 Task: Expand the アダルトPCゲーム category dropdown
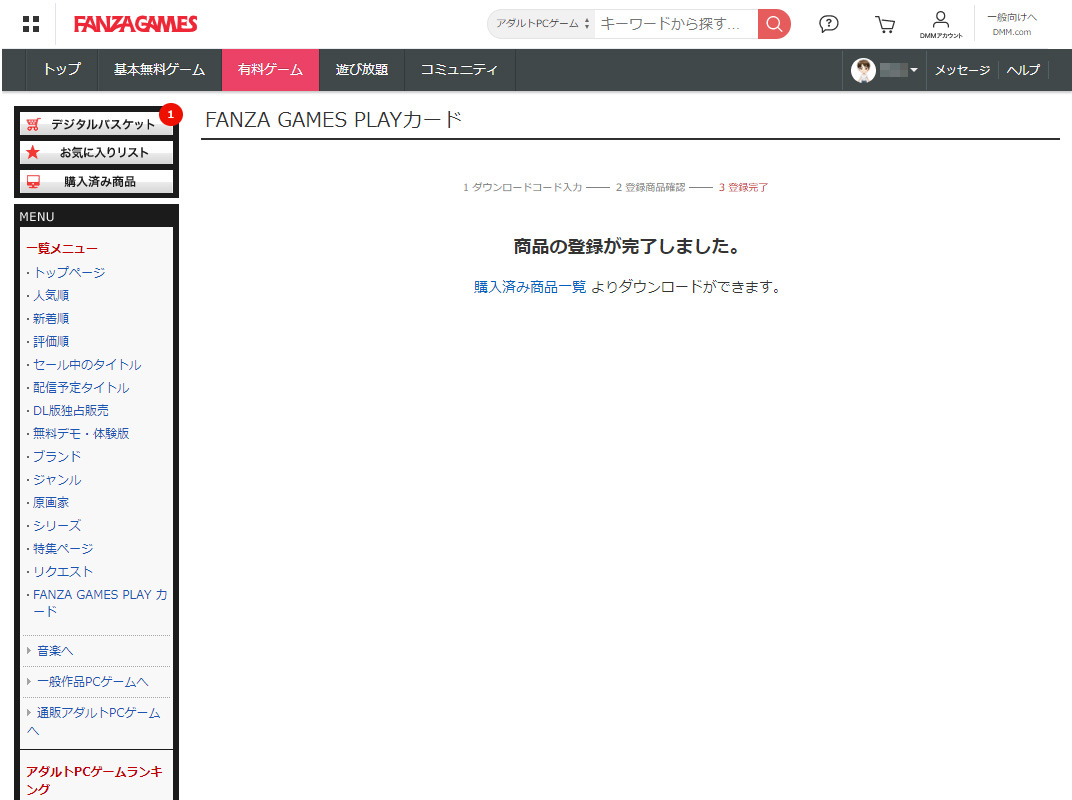click(542, 24)
